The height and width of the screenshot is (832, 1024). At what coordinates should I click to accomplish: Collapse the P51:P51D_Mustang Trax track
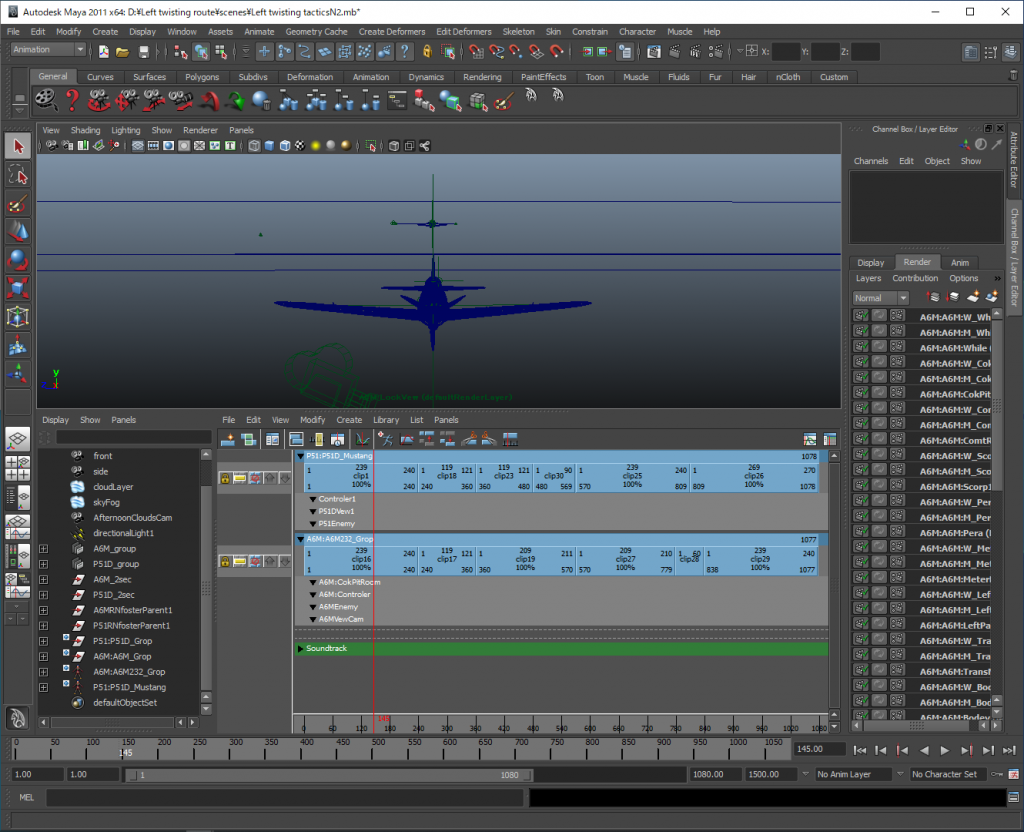point(300,456)
